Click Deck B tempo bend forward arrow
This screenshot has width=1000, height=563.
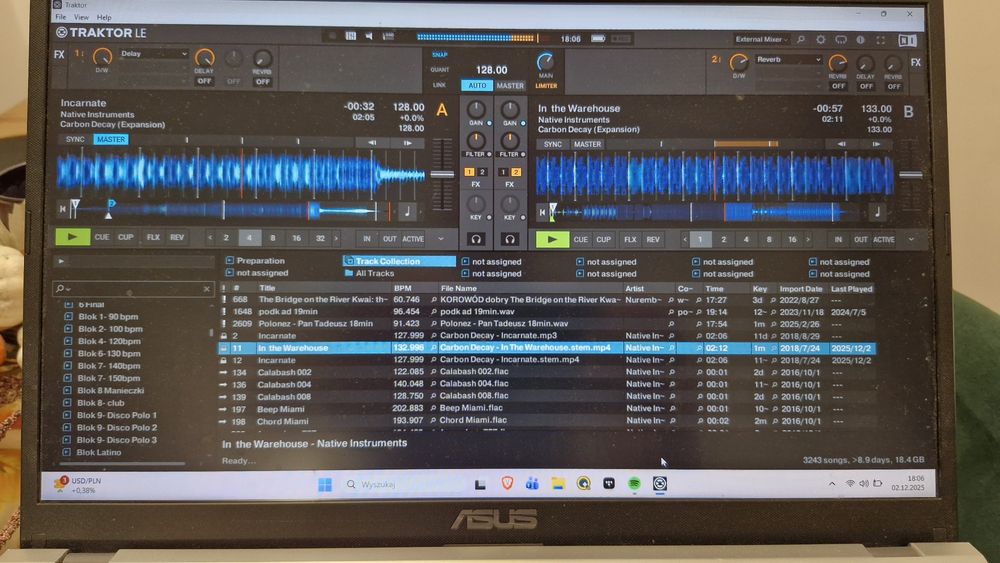(x=877, y=144)
